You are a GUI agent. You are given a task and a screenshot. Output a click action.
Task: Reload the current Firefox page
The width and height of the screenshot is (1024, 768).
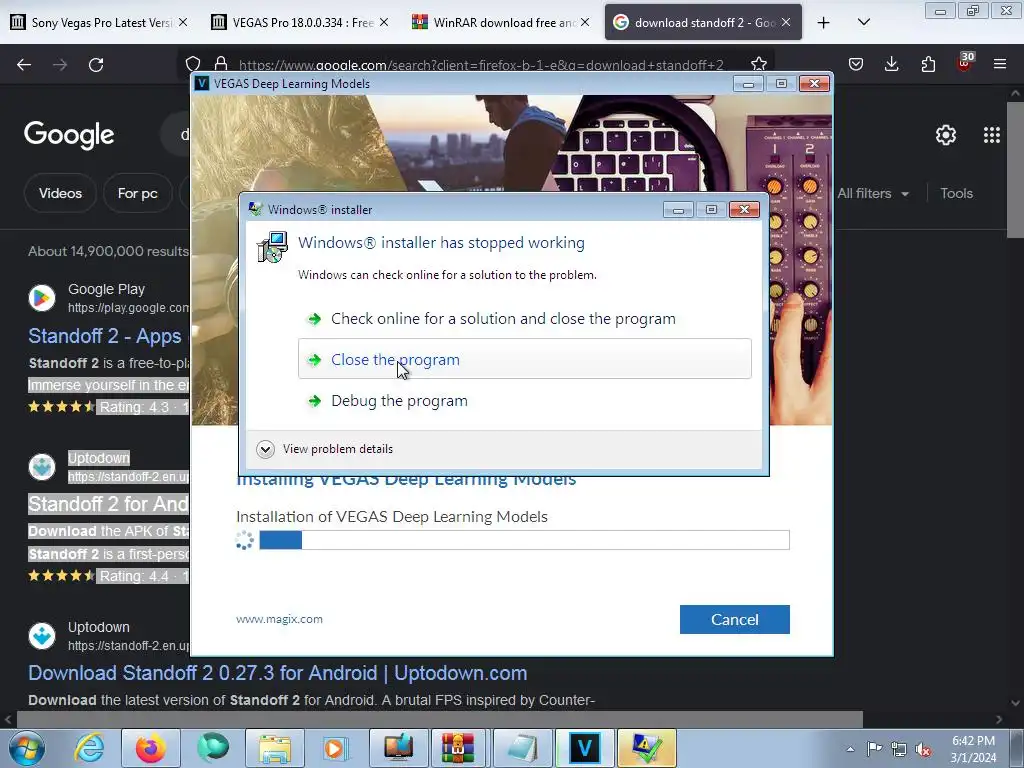(96, 65)
